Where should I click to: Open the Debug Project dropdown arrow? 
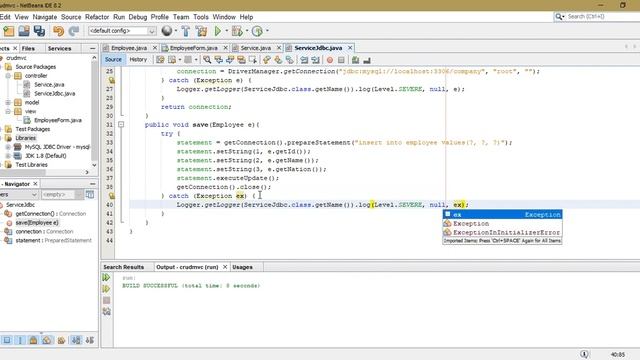point(247,31)
